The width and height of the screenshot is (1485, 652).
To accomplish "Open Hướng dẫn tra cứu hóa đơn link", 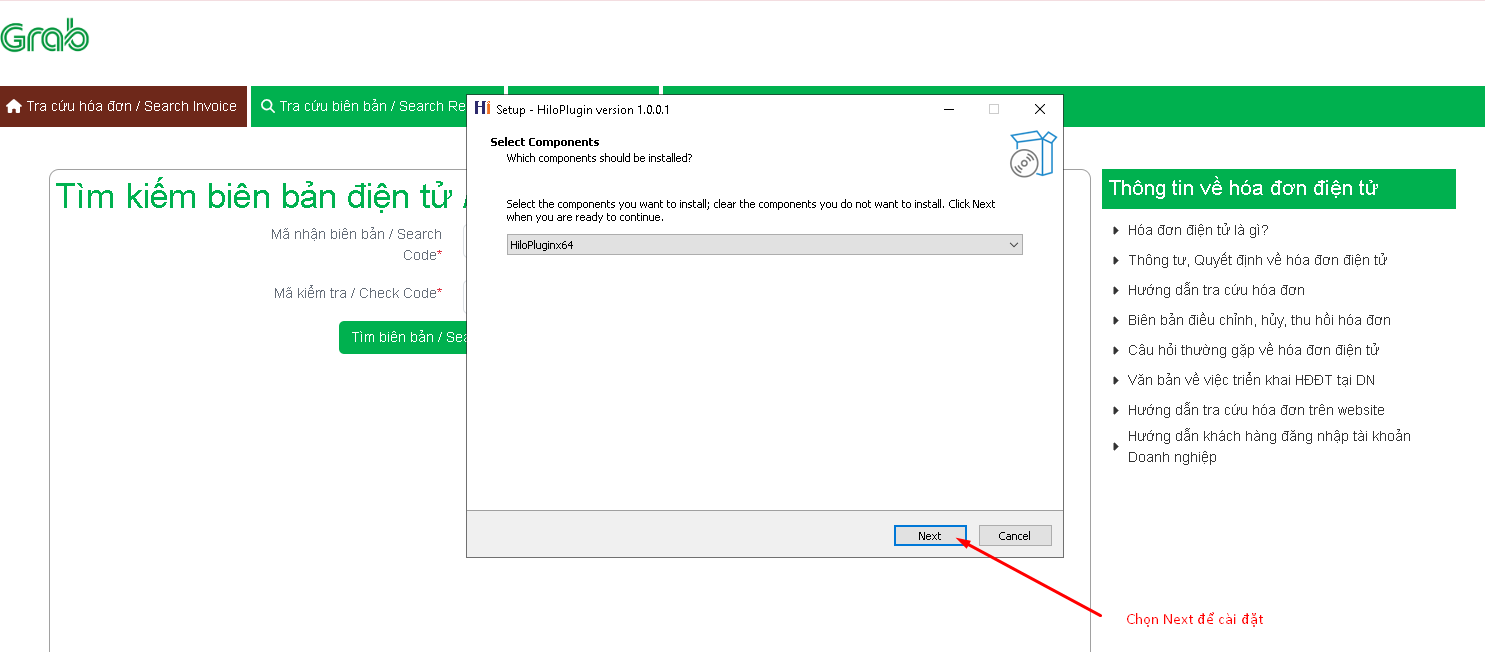I will click(1216, 290).
